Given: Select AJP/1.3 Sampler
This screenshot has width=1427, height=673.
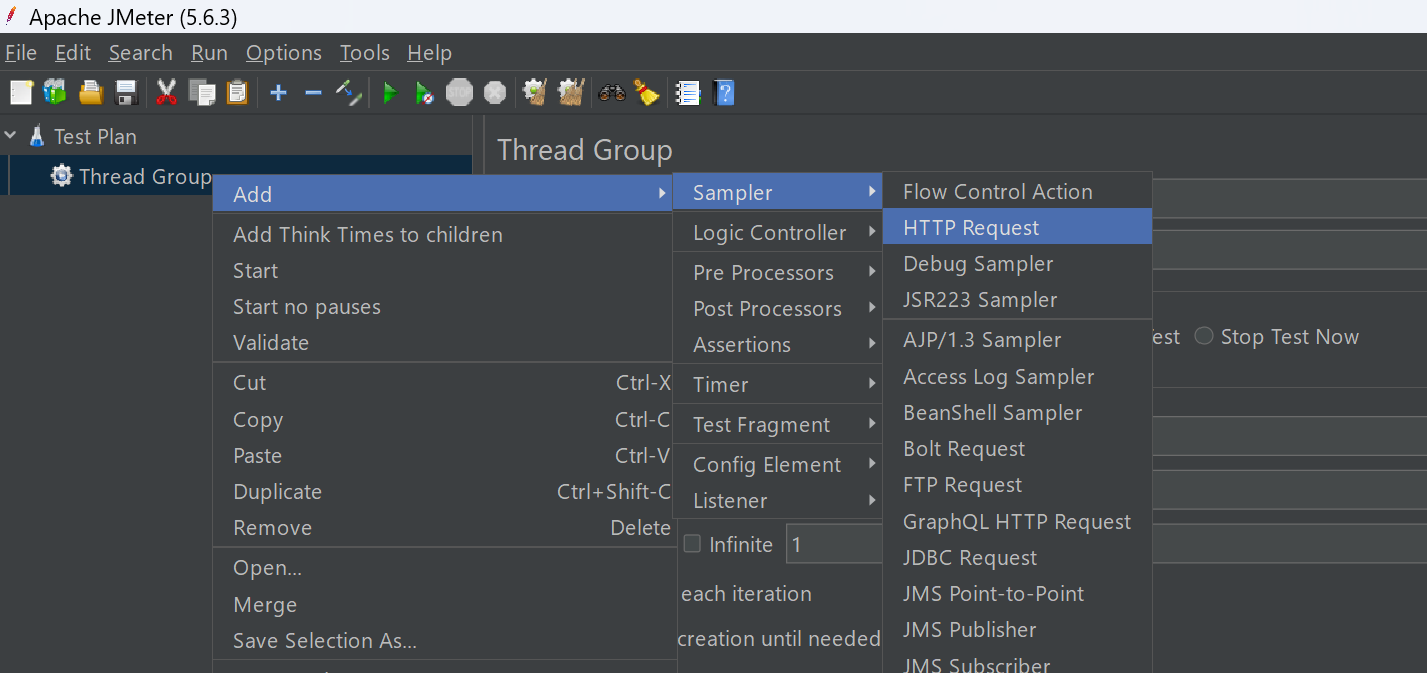Looking at the screenshot, I should click(1018, 340).
